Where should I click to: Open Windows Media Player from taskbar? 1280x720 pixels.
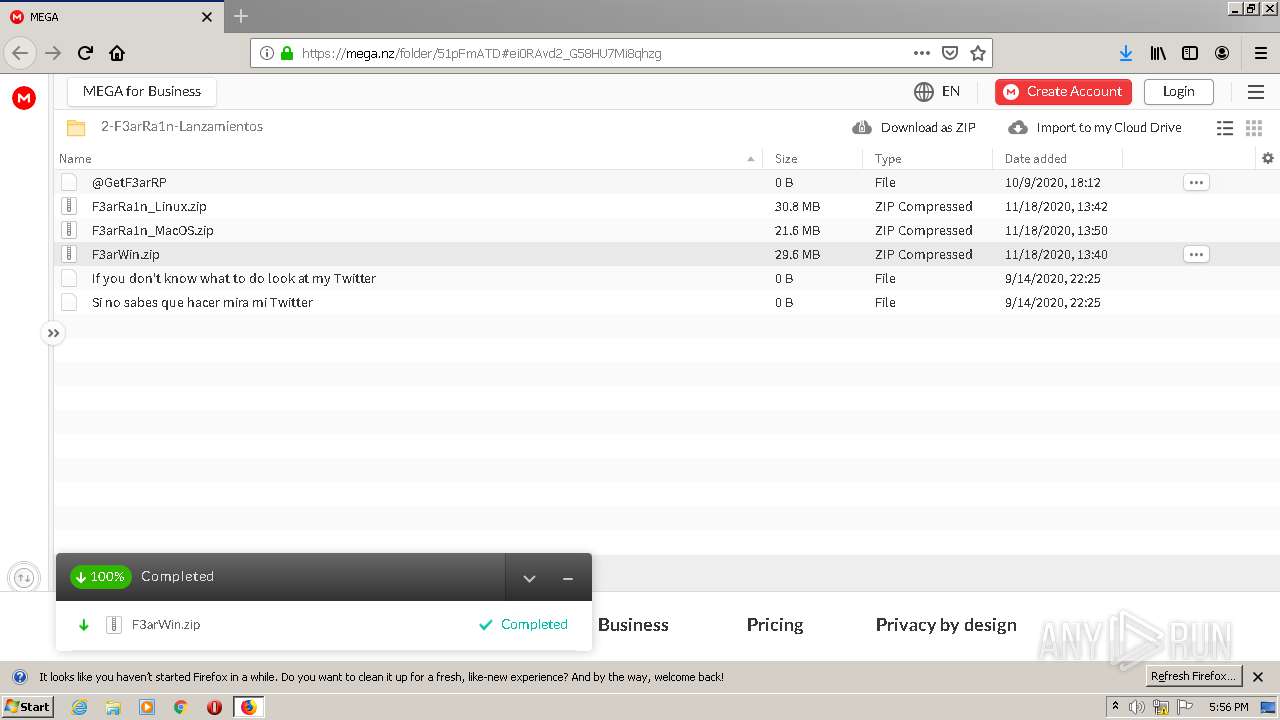point(147,707)
